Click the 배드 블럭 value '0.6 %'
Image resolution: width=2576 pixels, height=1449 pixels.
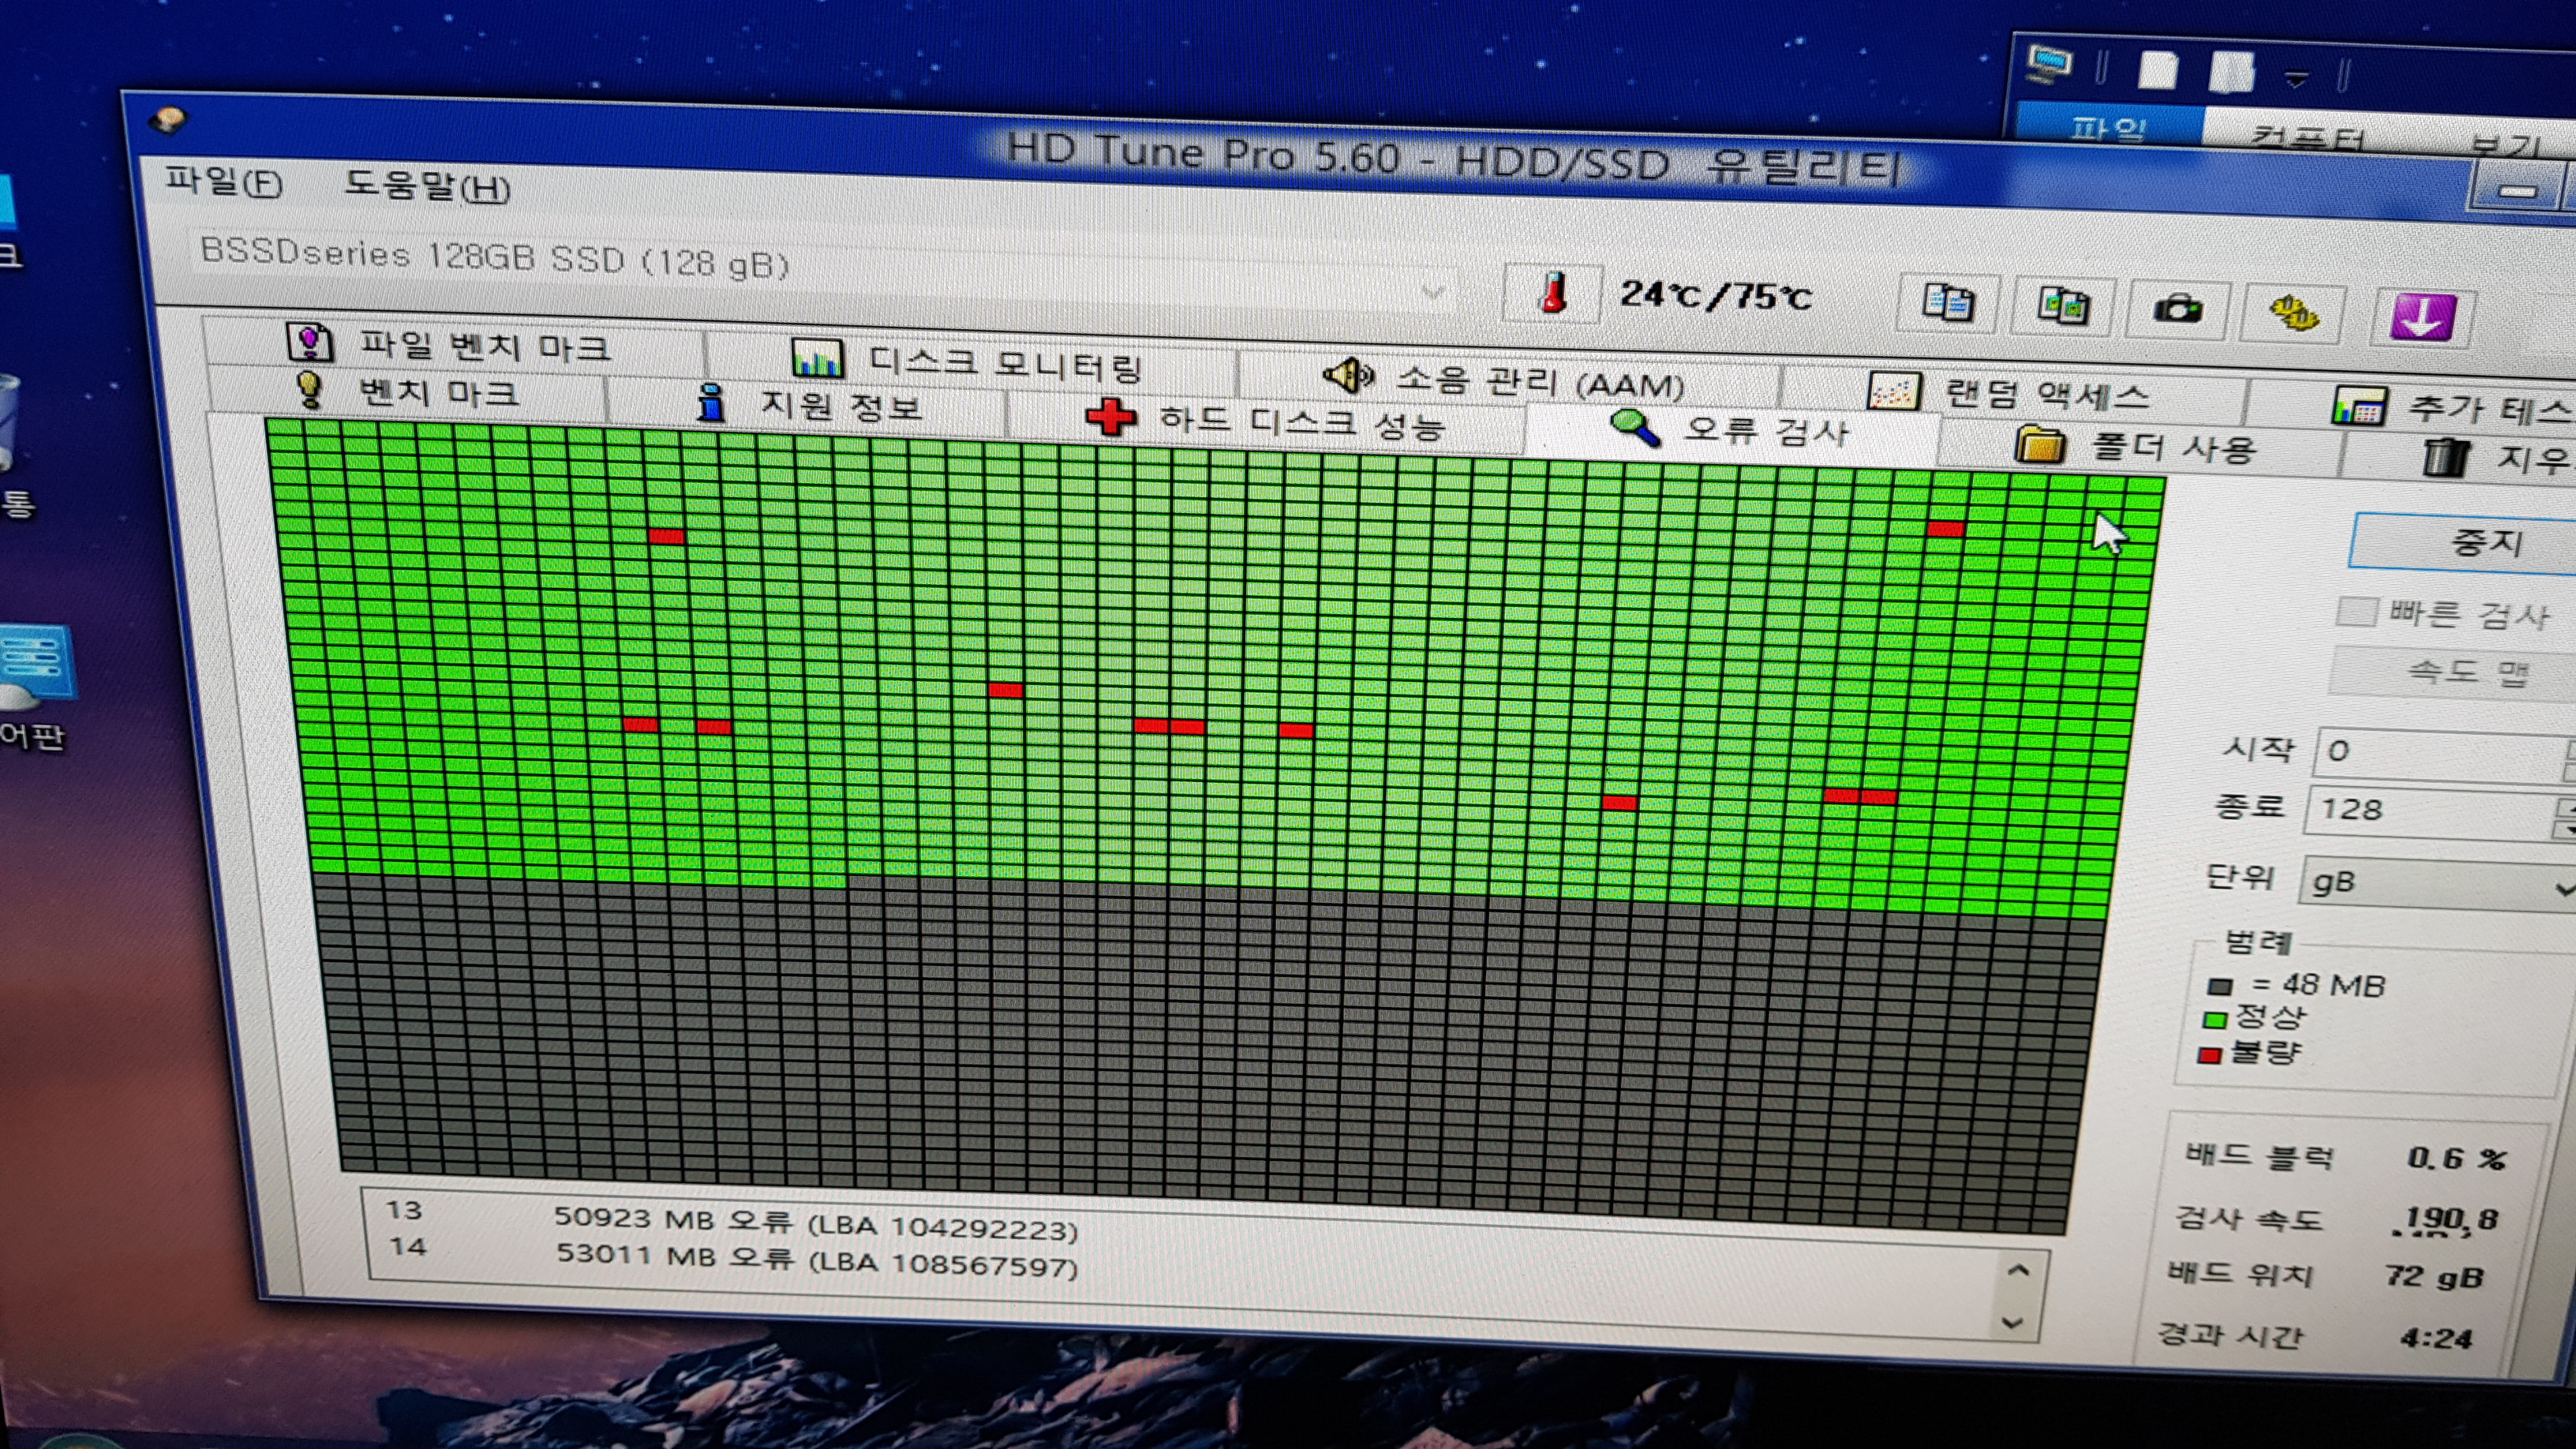click(x=2456, y=1159)
